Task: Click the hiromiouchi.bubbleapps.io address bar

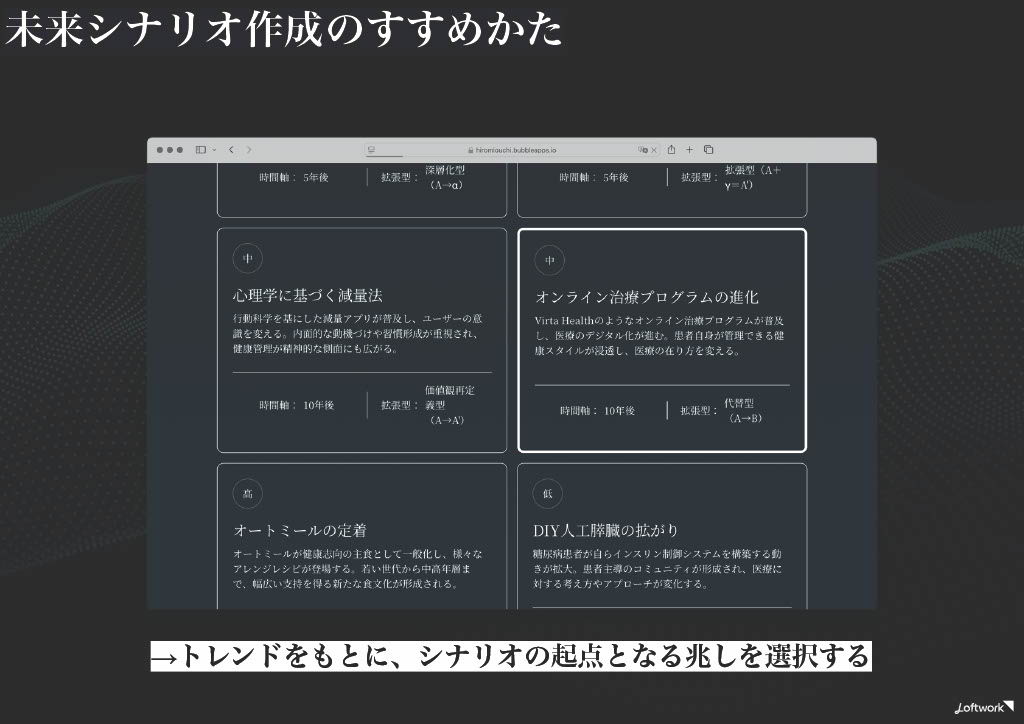Action: (x=512, y=150)
